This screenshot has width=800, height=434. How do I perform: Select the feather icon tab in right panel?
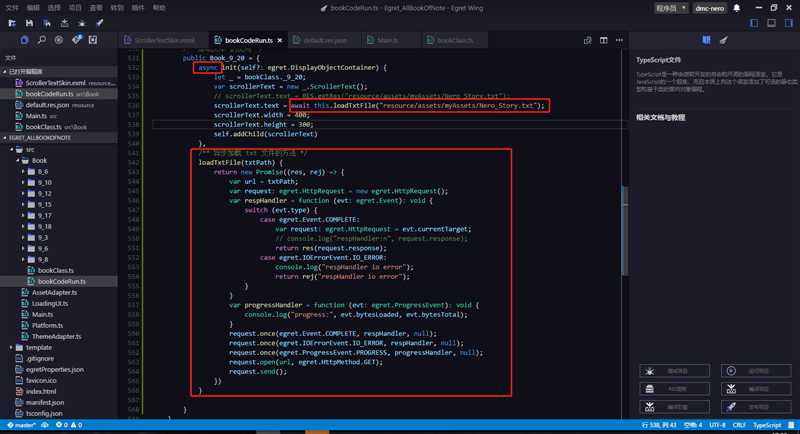(x=723, y=40)
